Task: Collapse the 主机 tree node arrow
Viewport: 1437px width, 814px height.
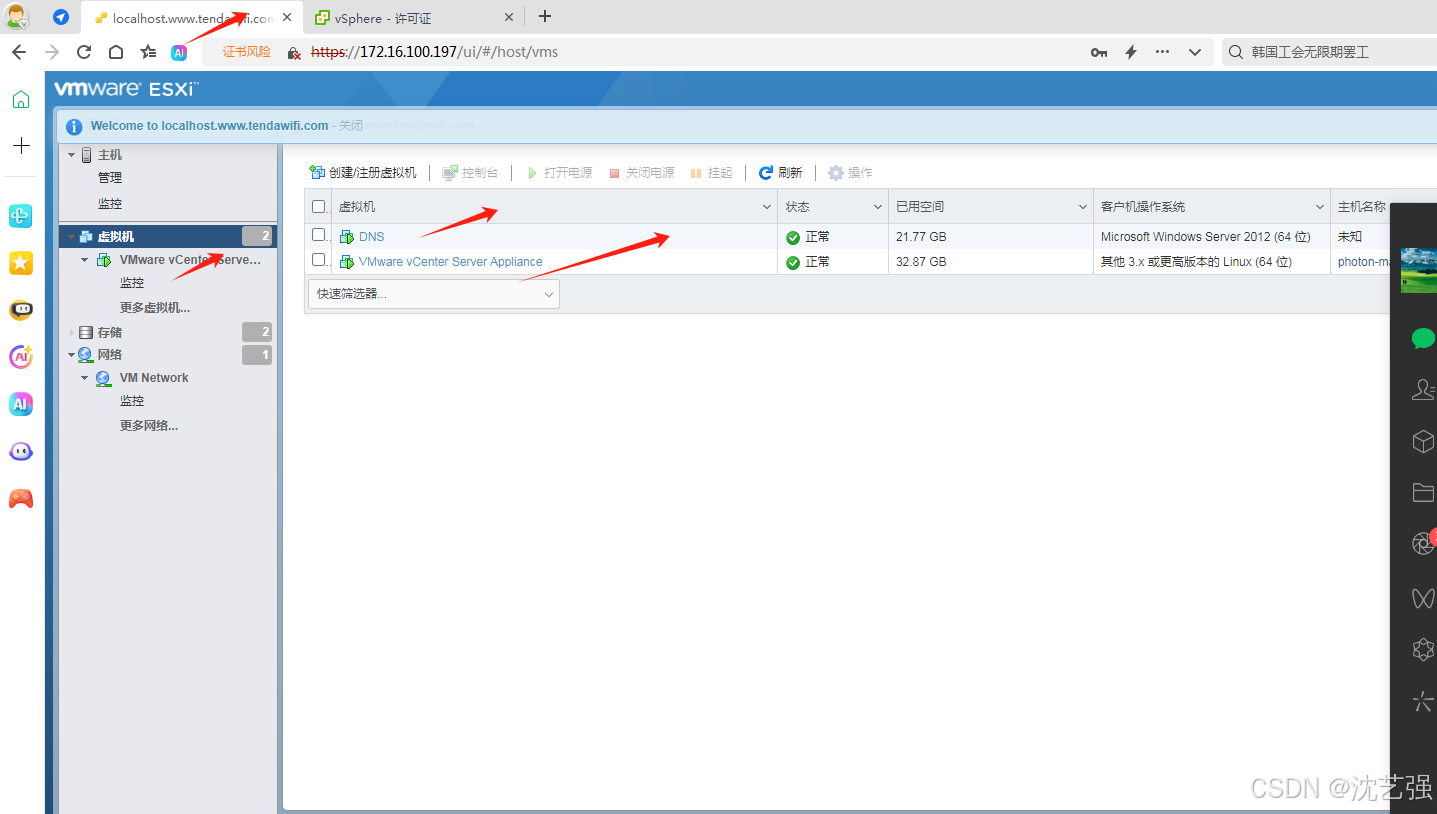Action: (71, 155)
